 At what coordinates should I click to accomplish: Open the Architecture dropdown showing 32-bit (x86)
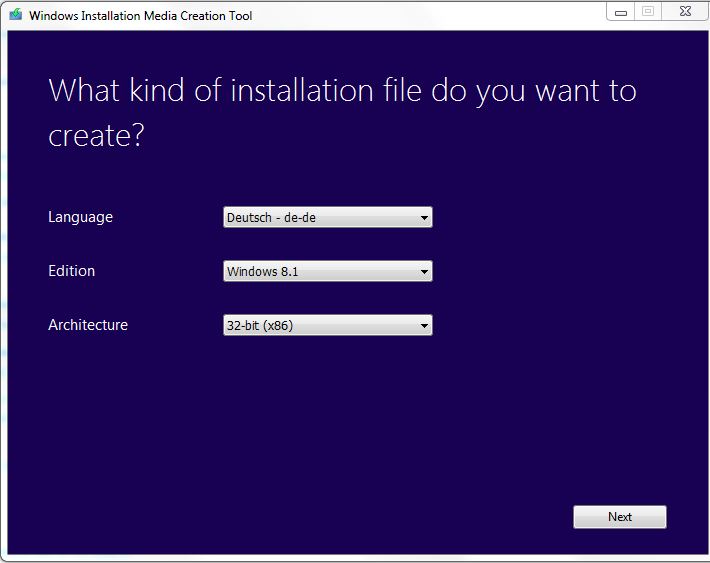327,325
